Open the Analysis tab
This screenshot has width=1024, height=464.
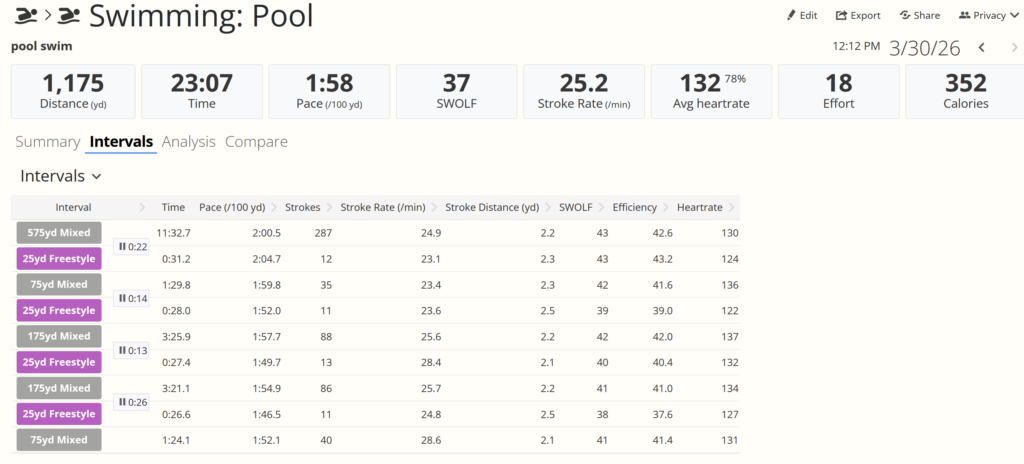coord(188,142)
